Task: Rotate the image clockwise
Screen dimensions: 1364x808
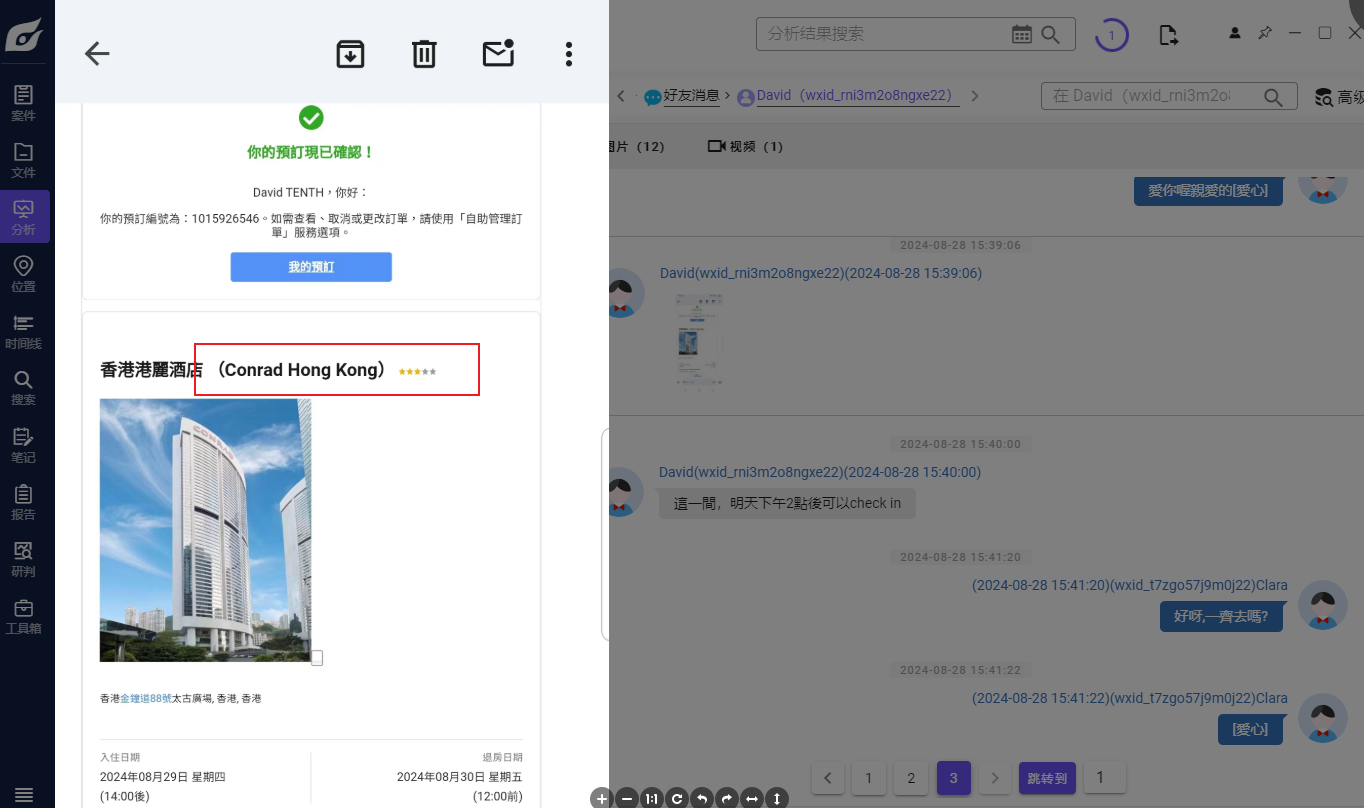Action: coord(727,798)
